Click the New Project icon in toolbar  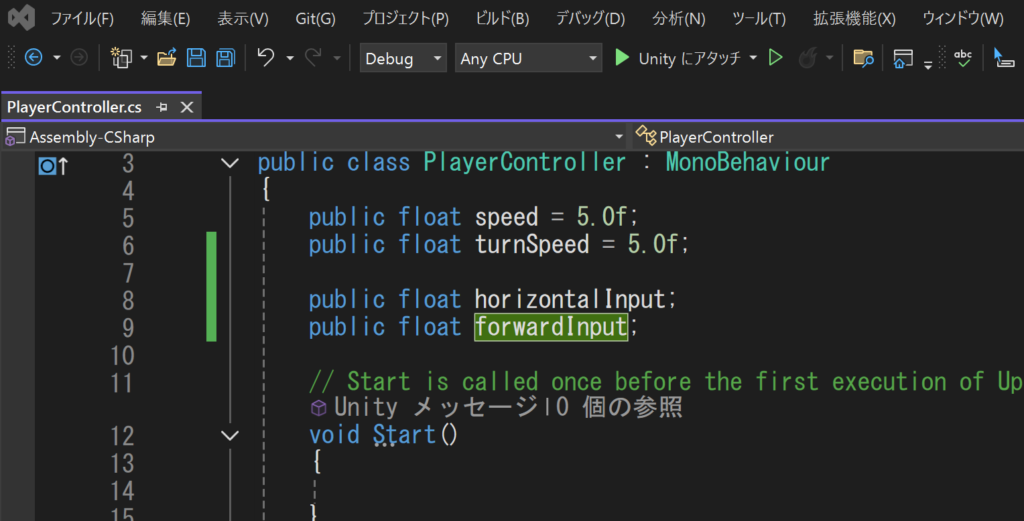(x=123, y=58)
